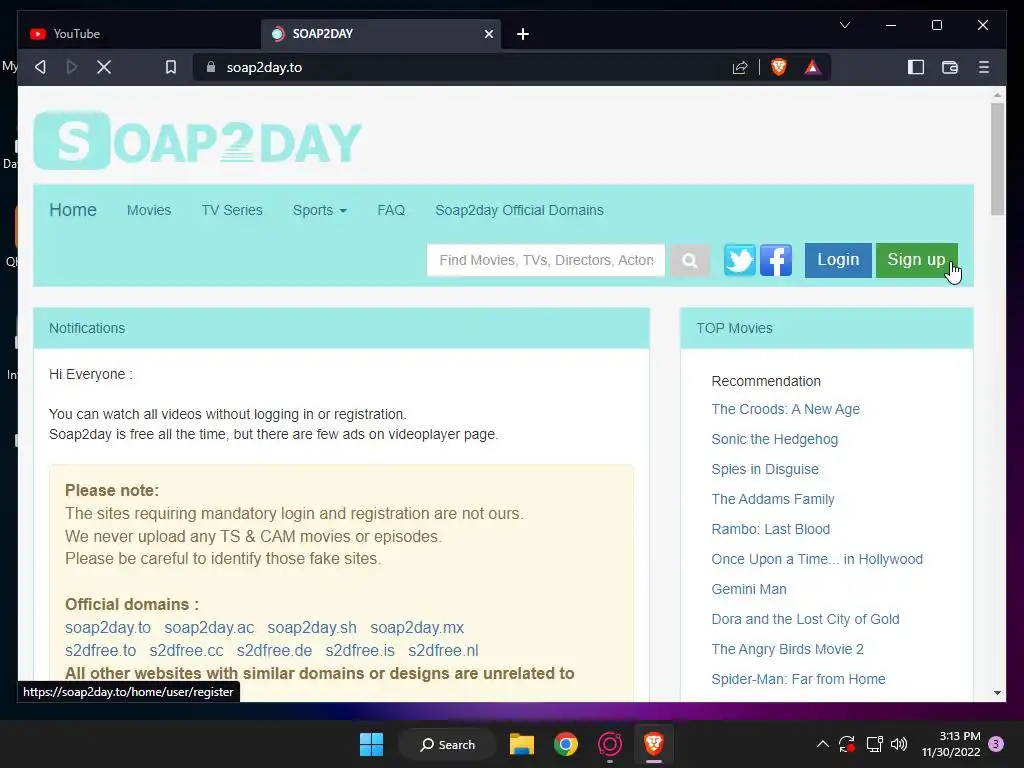Click the pink circular app on taskbar
The width and height of the screenshot is (1024, 768).
point(609,744)
